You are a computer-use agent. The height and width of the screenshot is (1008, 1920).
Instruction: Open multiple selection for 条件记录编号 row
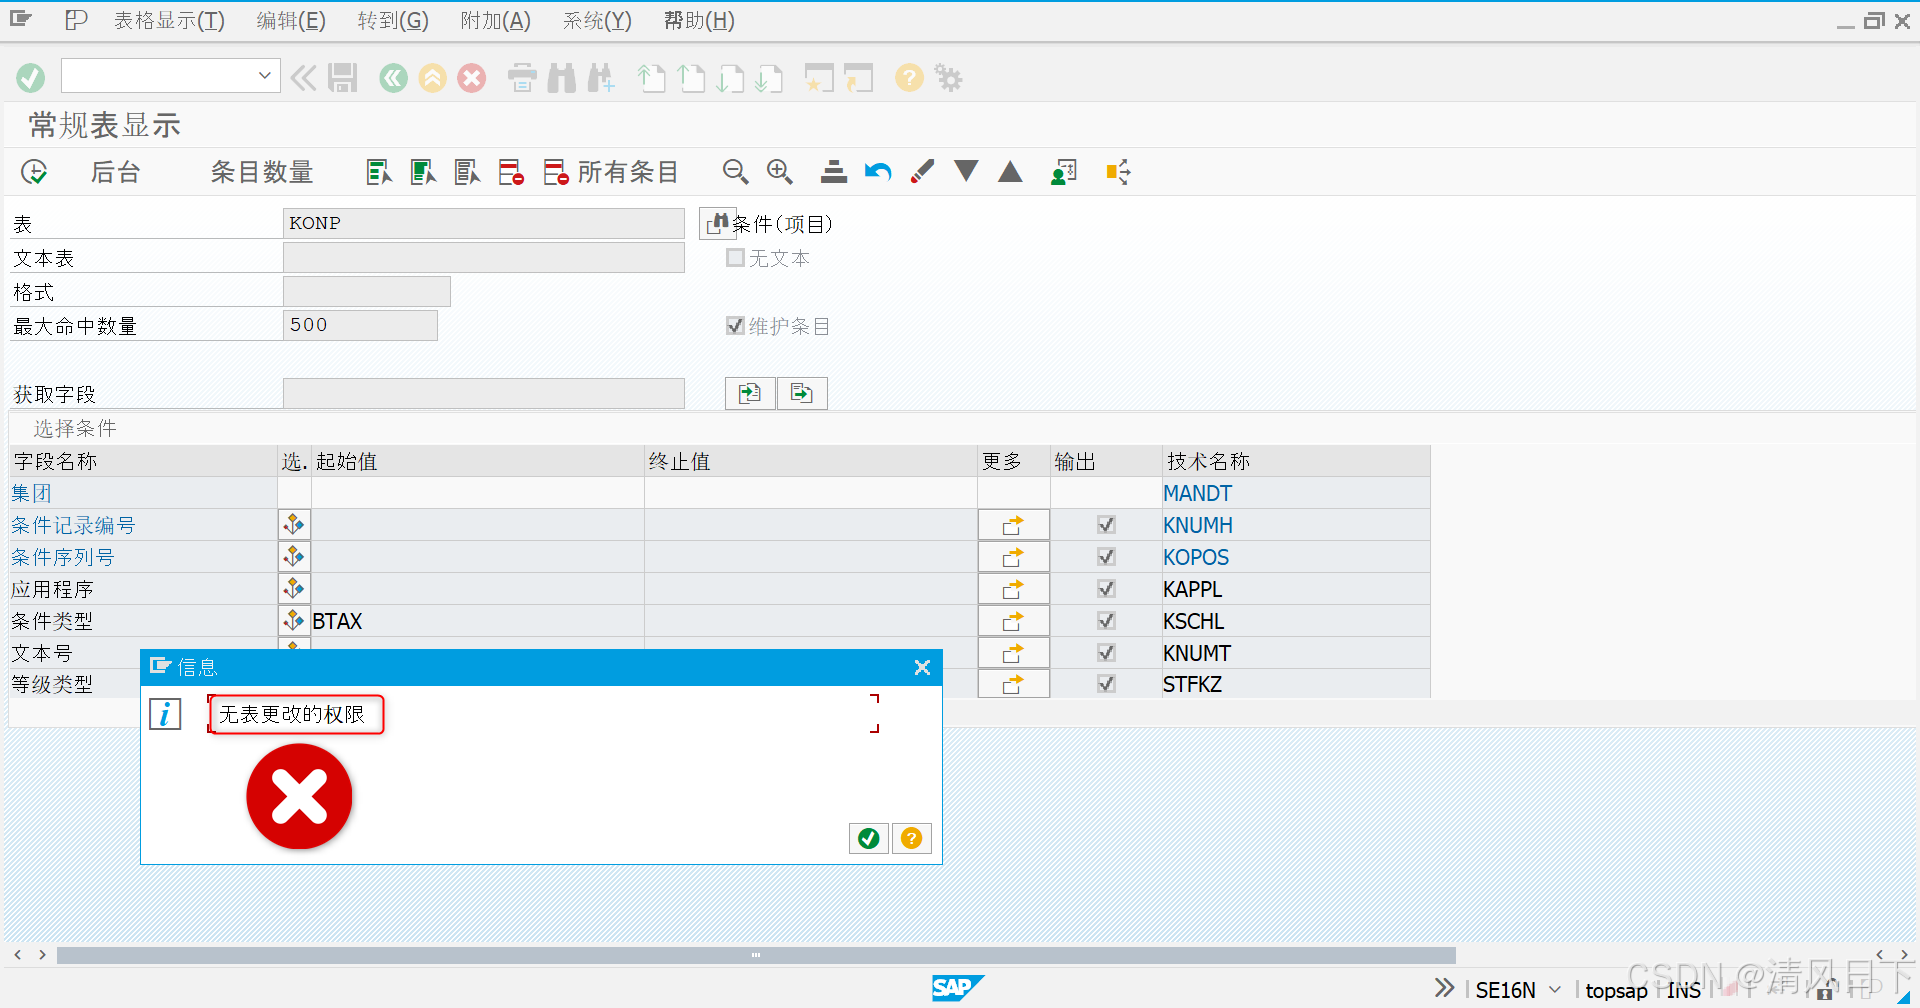click(293, 524)
